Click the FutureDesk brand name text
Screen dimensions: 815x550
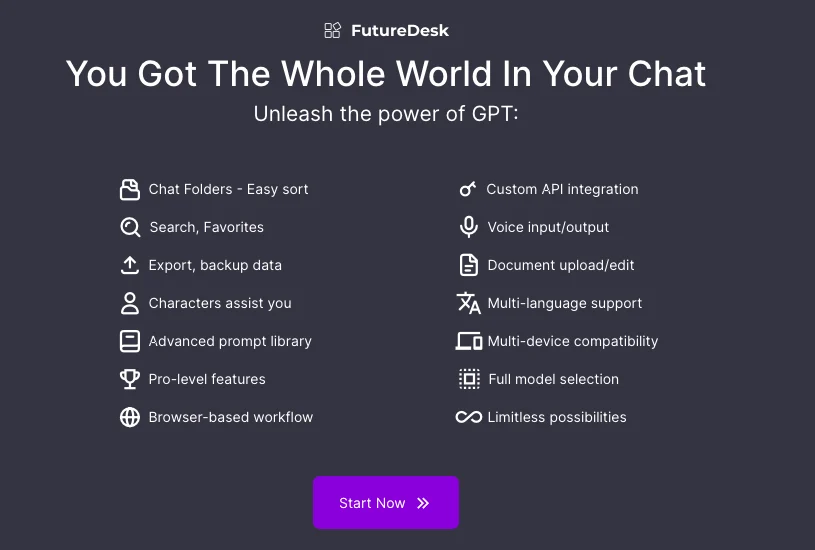pyautogui.click(x=400, y=30)
